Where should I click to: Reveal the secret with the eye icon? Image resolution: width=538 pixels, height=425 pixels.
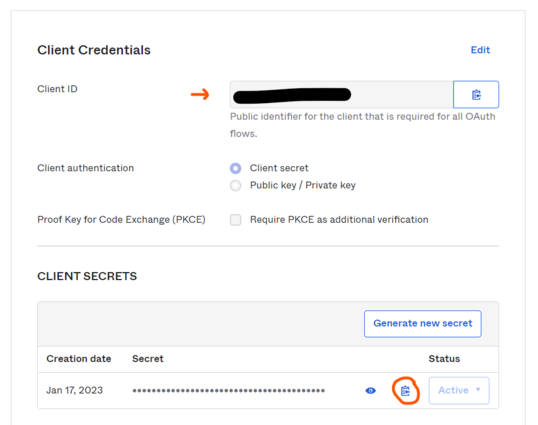click(371, 391)
